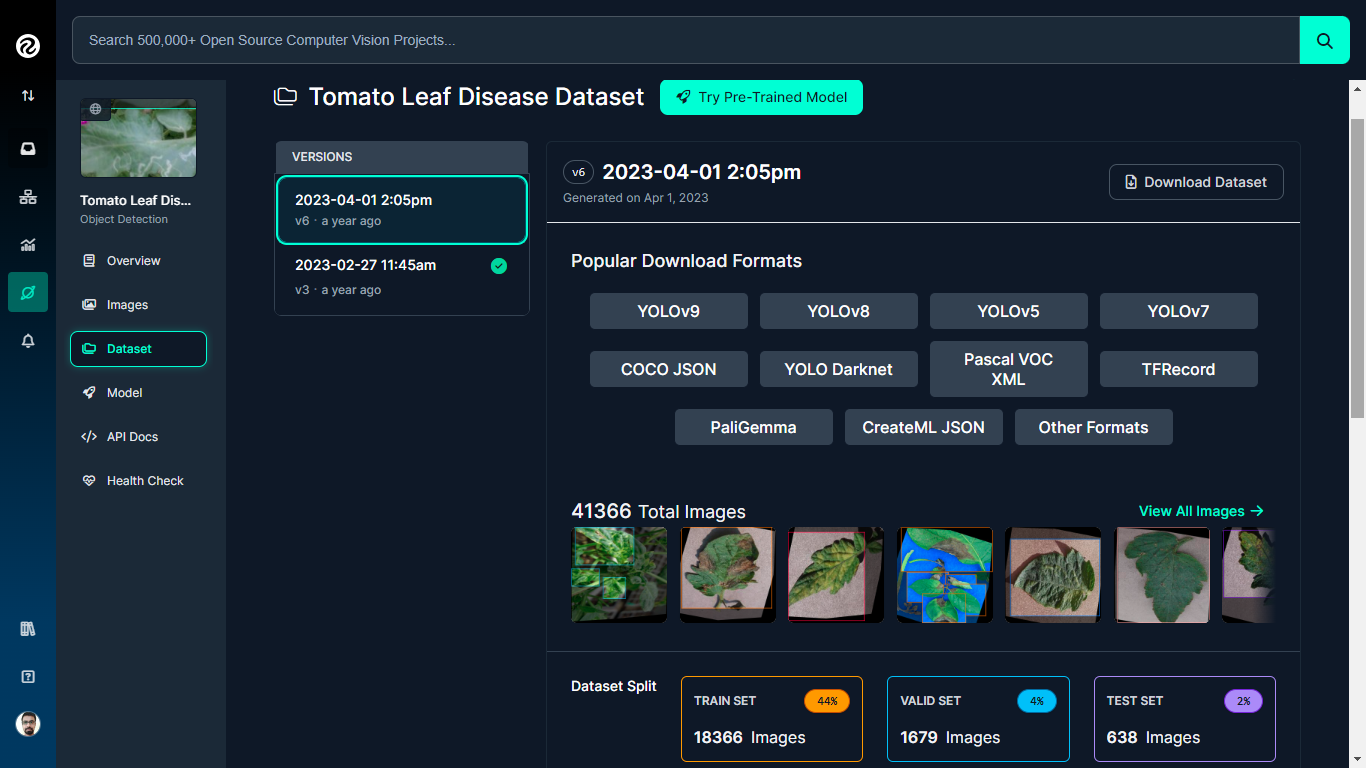
Task: Choose YOLOv8 download format
Action: pyautogui.click(x=839, y=311)
